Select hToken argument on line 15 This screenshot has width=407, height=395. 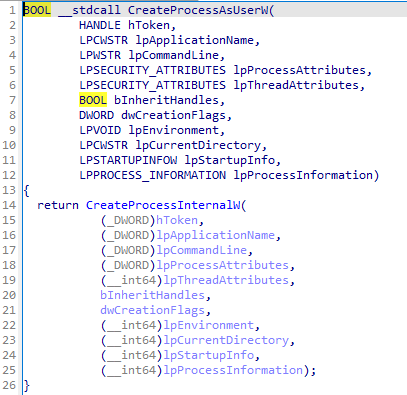(x=177, y=220)
